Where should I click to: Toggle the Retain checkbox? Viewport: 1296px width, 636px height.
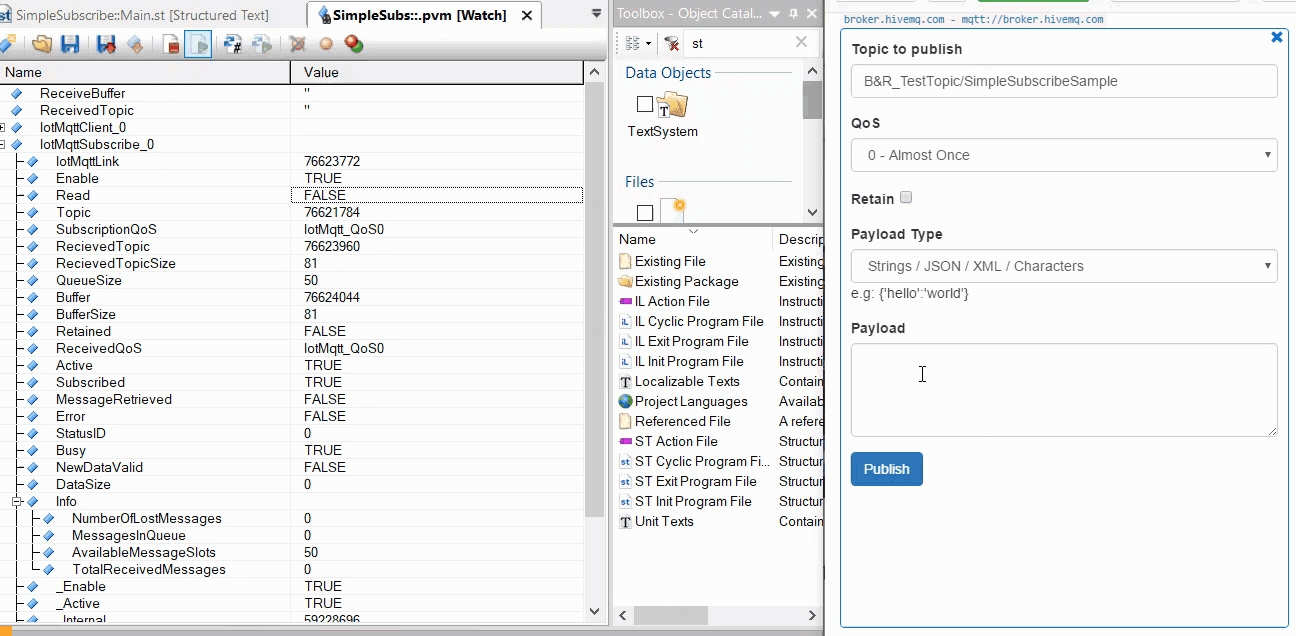point(906,198)
